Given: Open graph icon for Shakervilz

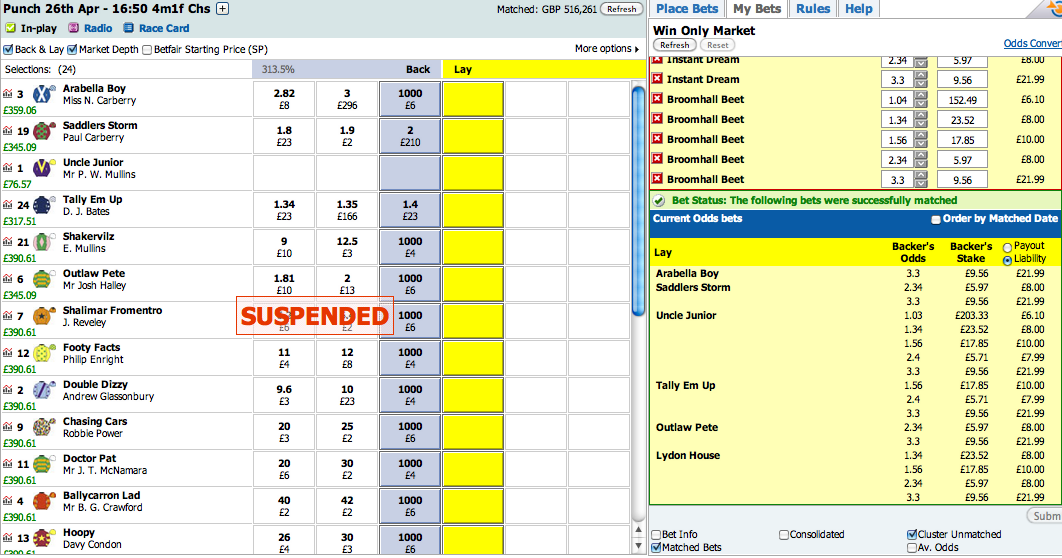Looking at the screenshot, I should [x=7, y=242].
